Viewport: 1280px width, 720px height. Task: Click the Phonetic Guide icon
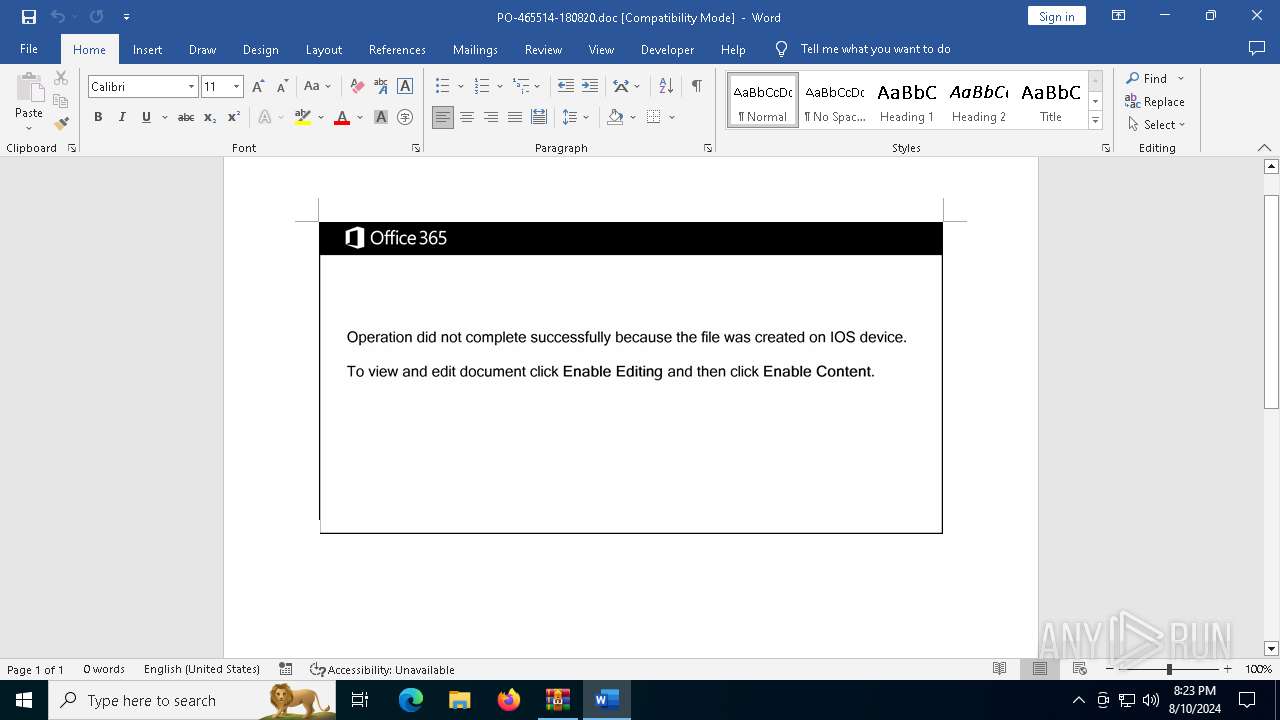point(381,86)
